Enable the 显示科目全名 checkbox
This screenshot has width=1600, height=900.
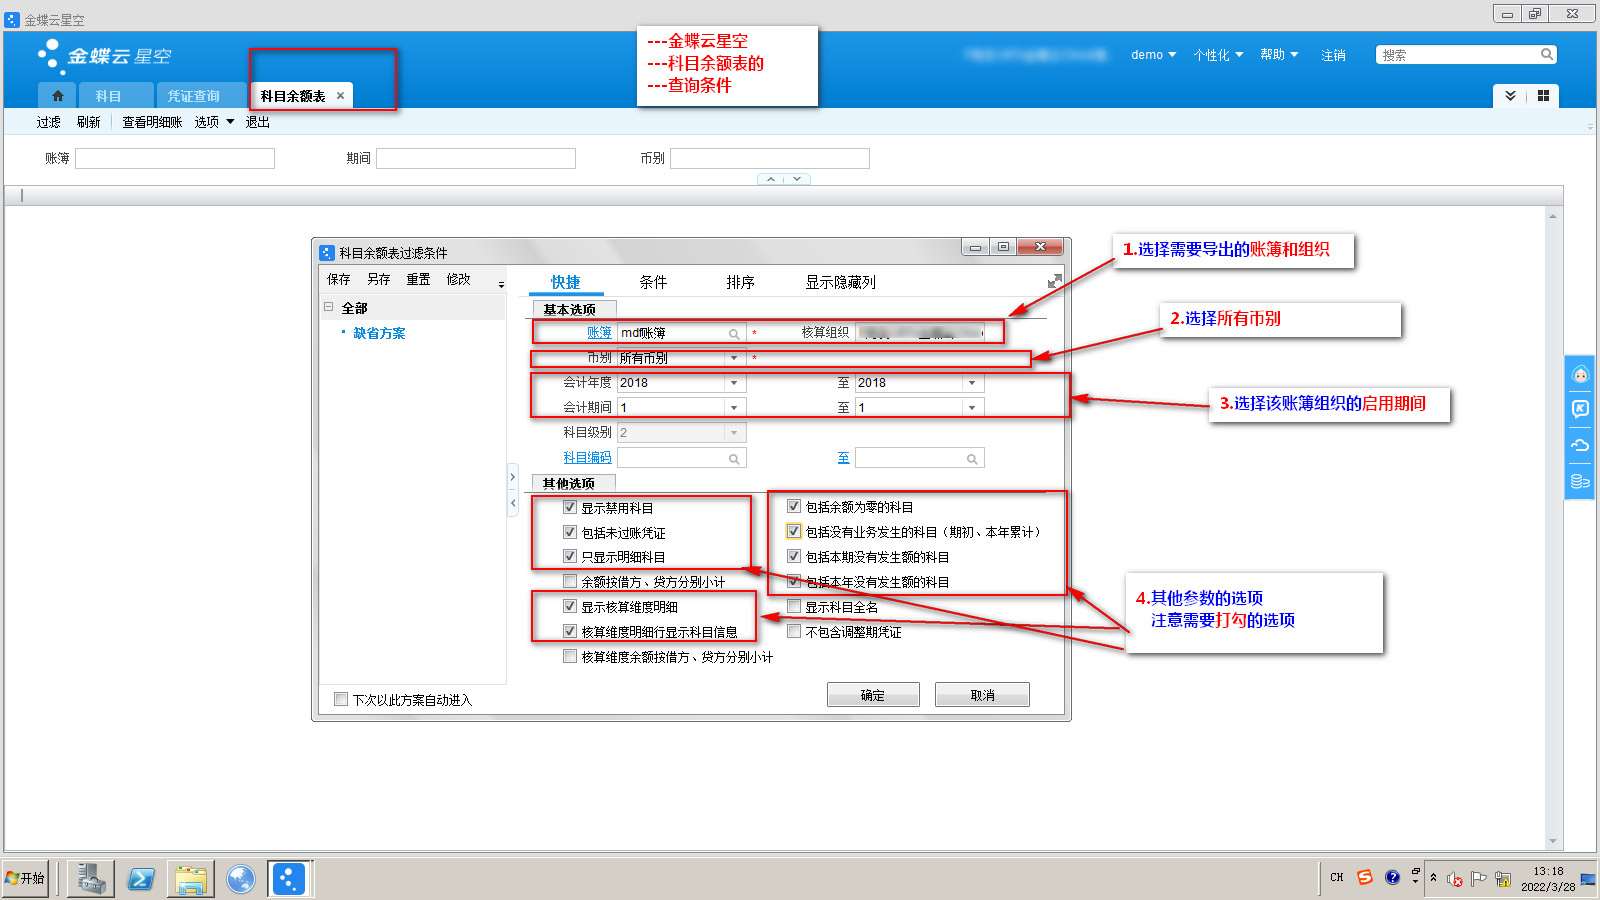(x=794, y=607)
